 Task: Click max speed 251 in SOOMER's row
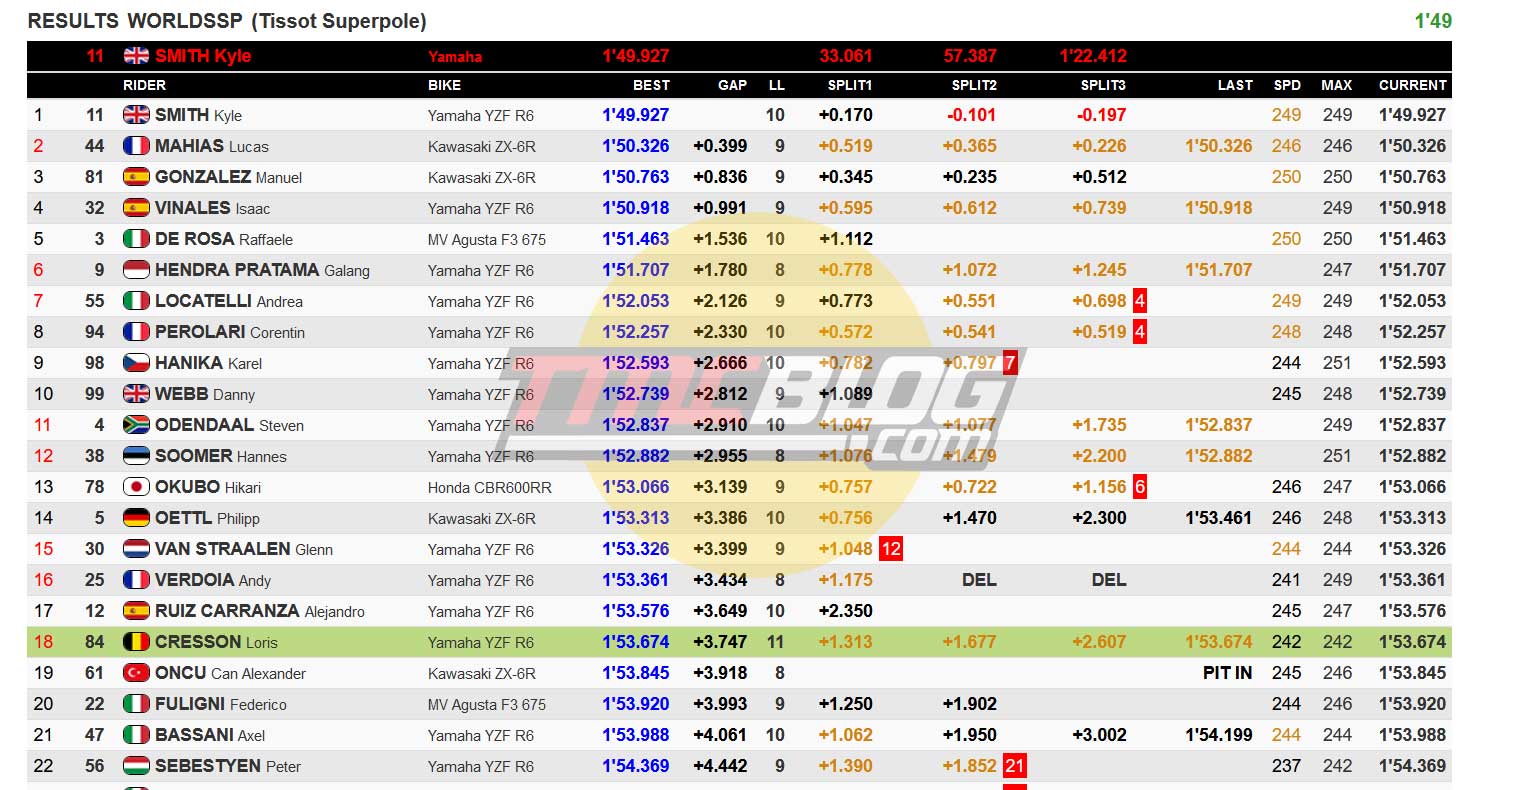click(1337, 456)
